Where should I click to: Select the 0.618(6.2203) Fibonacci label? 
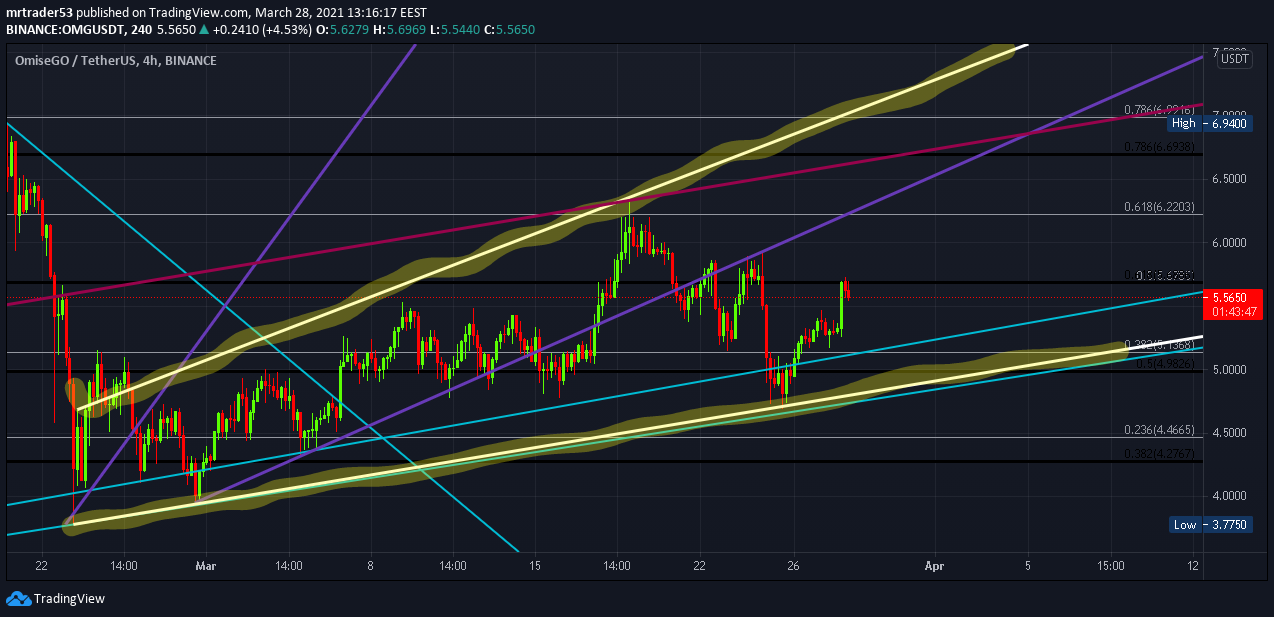(1159, 208)
